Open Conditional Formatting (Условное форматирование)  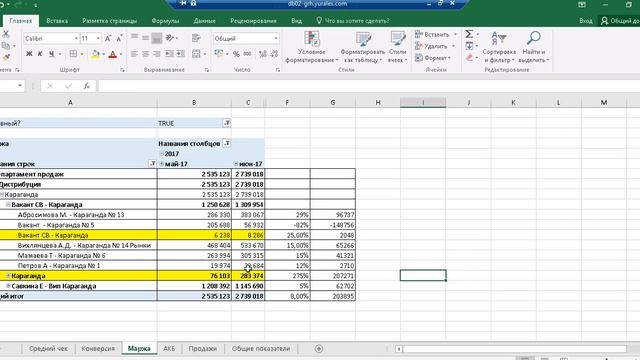pyautogui.click(x=312, y=47)
